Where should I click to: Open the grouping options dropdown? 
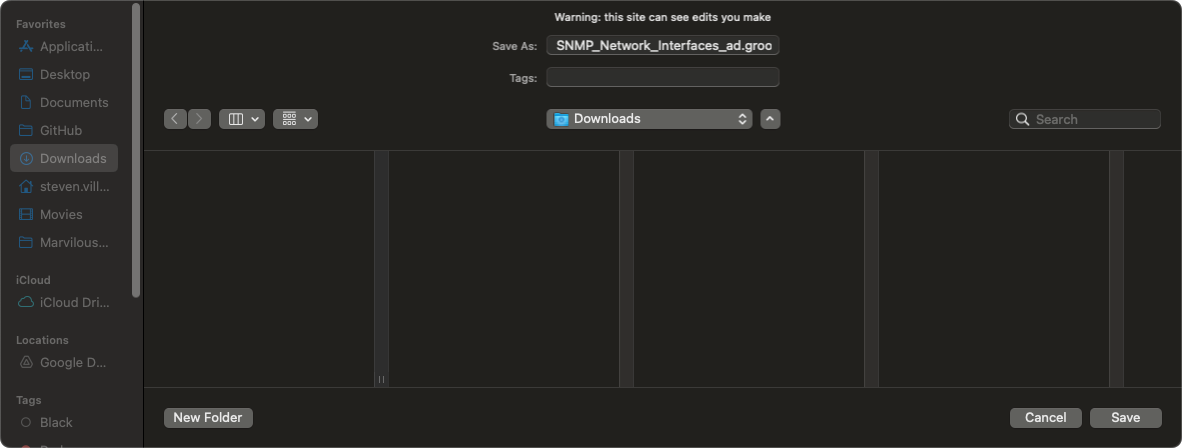tap(296, 119)
